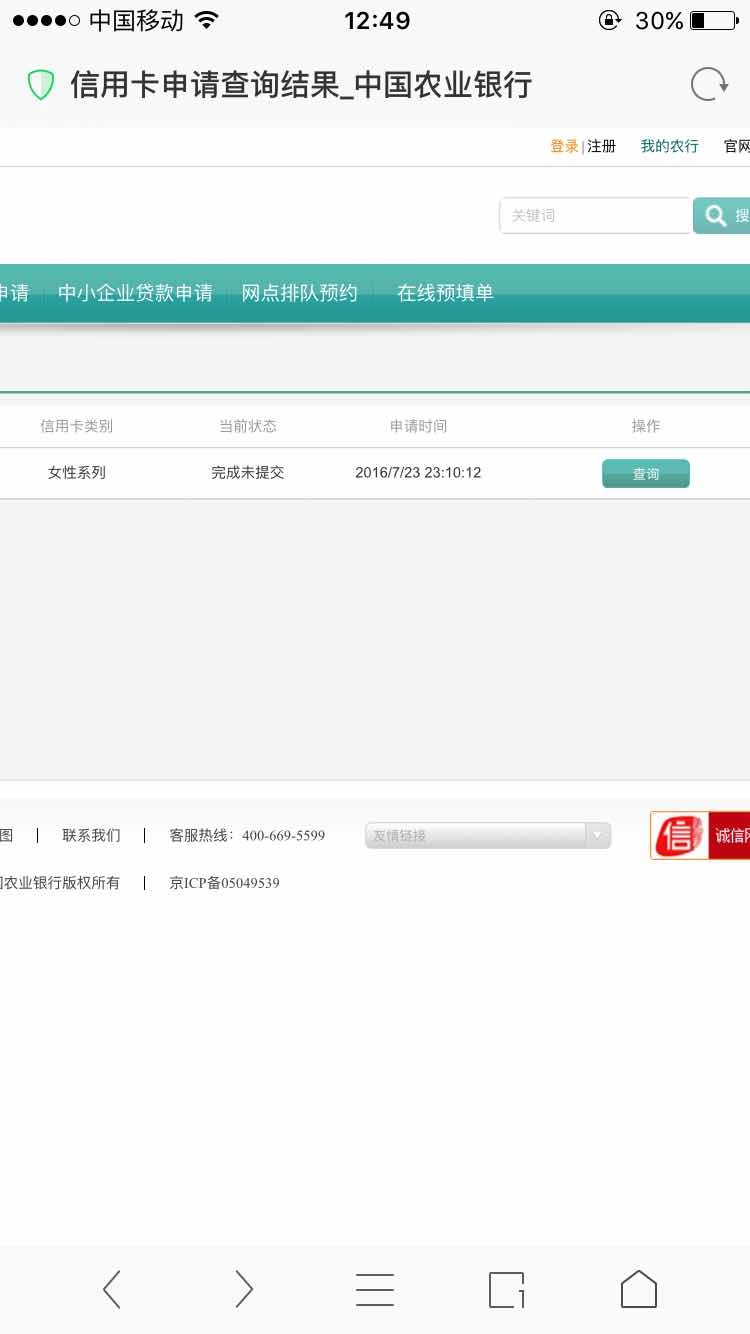Click the 申请时间 column header
The image size is (750, 1334).
click(418, 426)
